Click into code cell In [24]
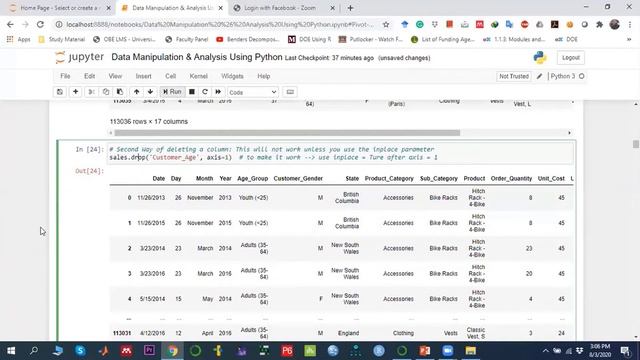 coord(340,153)
